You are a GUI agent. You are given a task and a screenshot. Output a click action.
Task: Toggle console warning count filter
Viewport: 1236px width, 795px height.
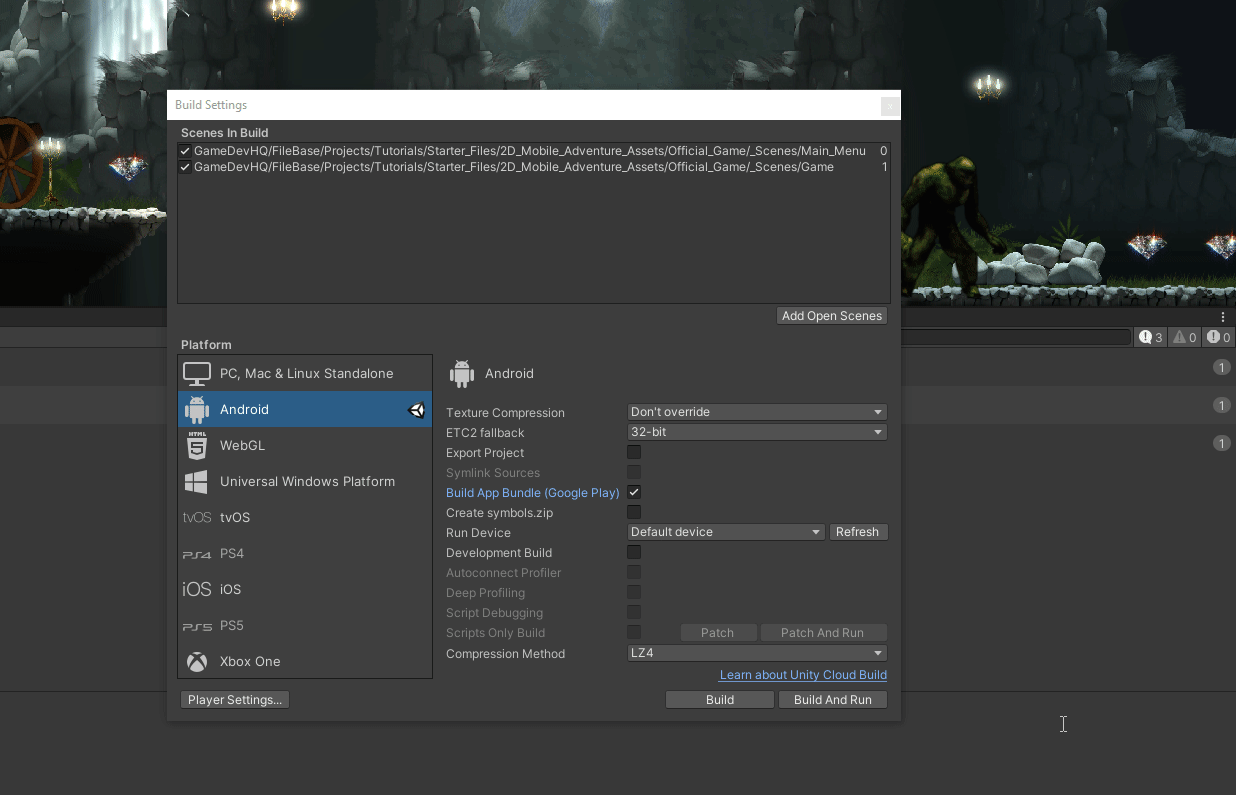(1184, 338)
